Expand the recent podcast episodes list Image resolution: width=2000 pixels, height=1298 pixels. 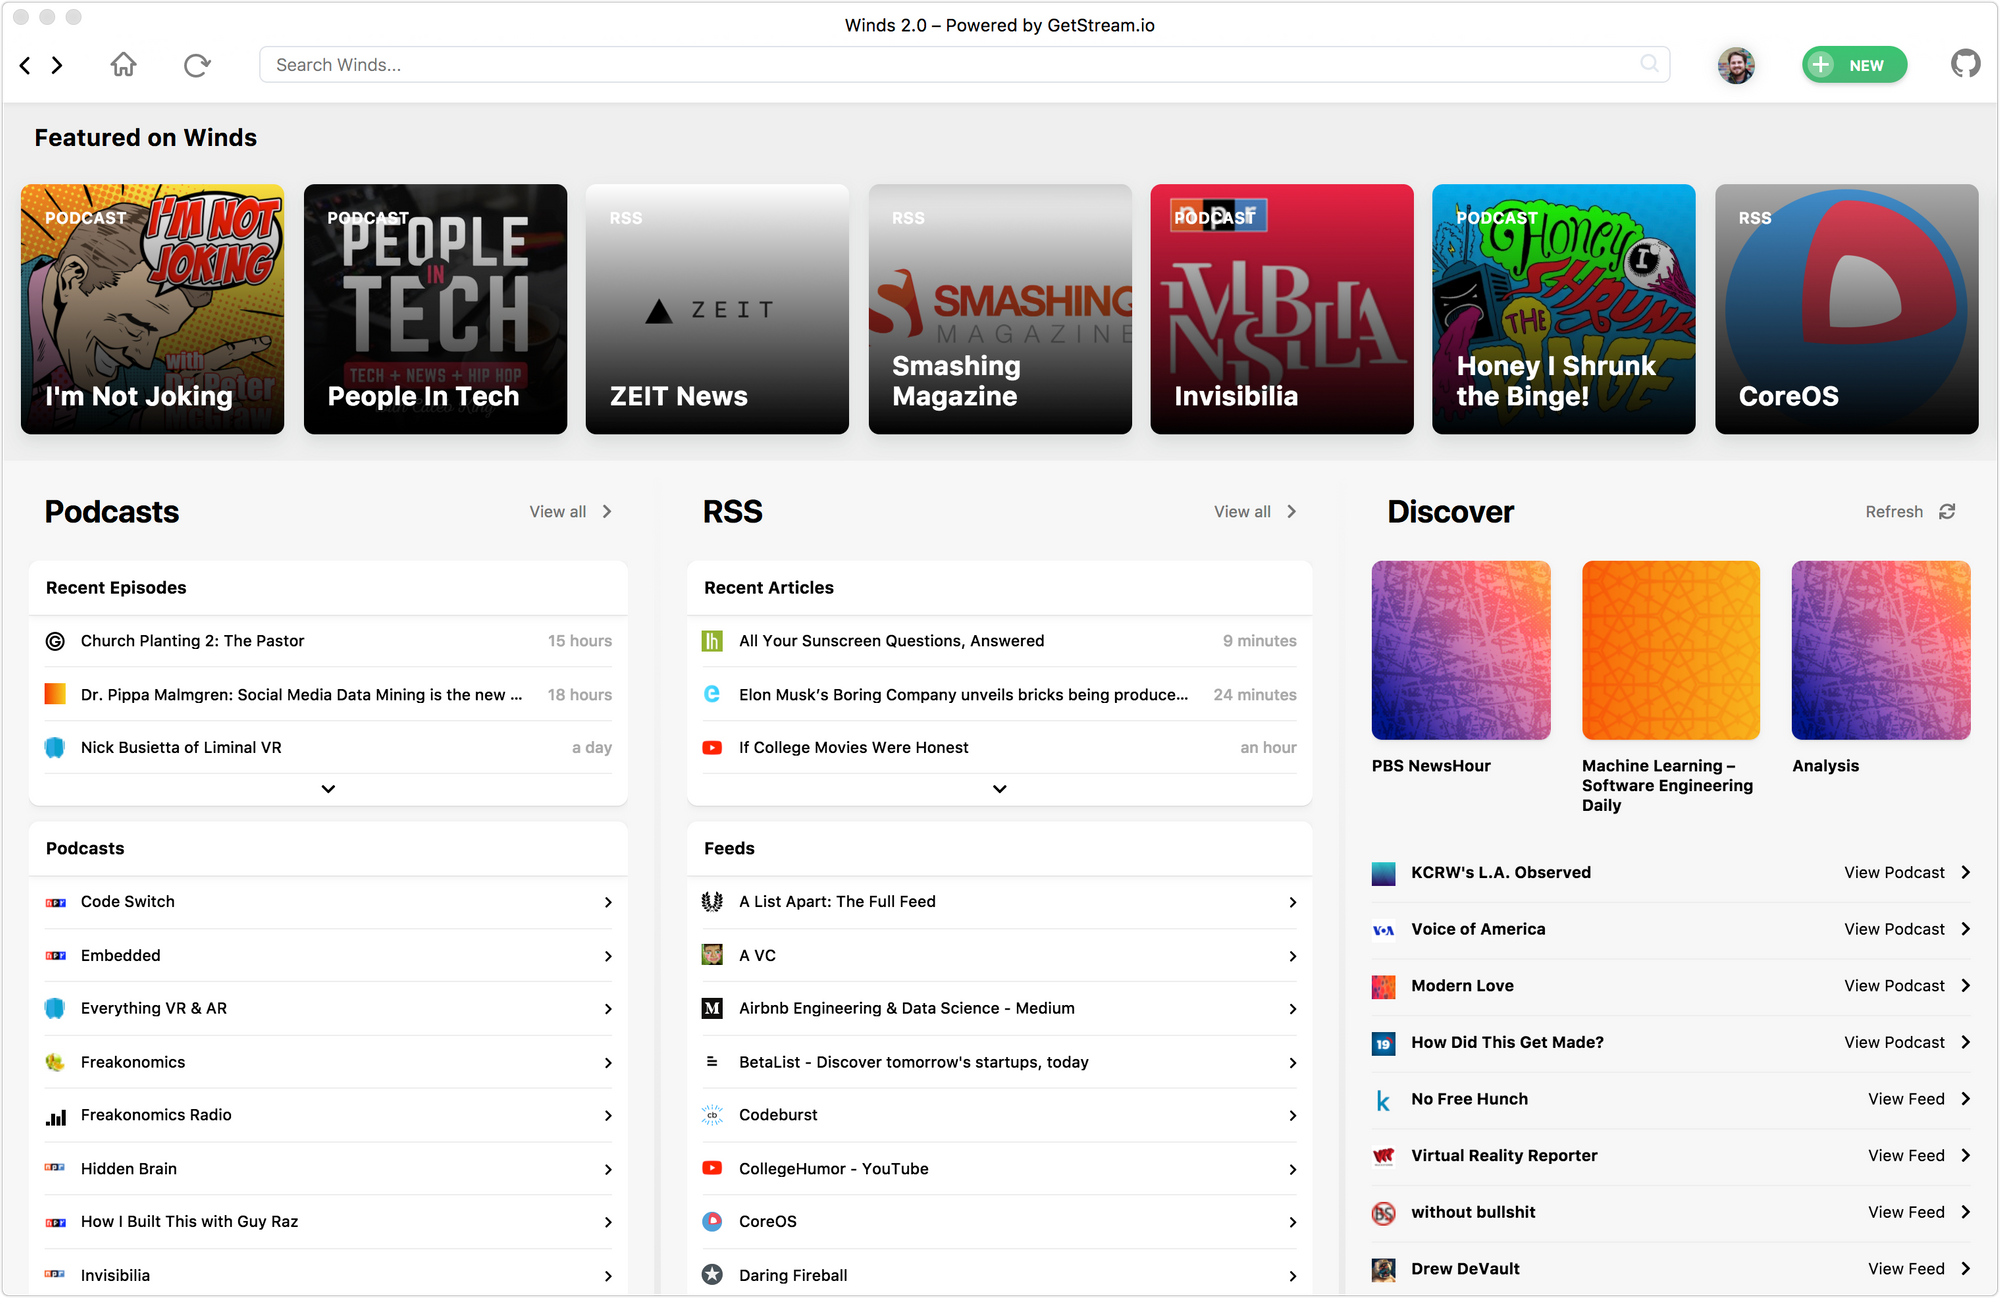(328, 789)
